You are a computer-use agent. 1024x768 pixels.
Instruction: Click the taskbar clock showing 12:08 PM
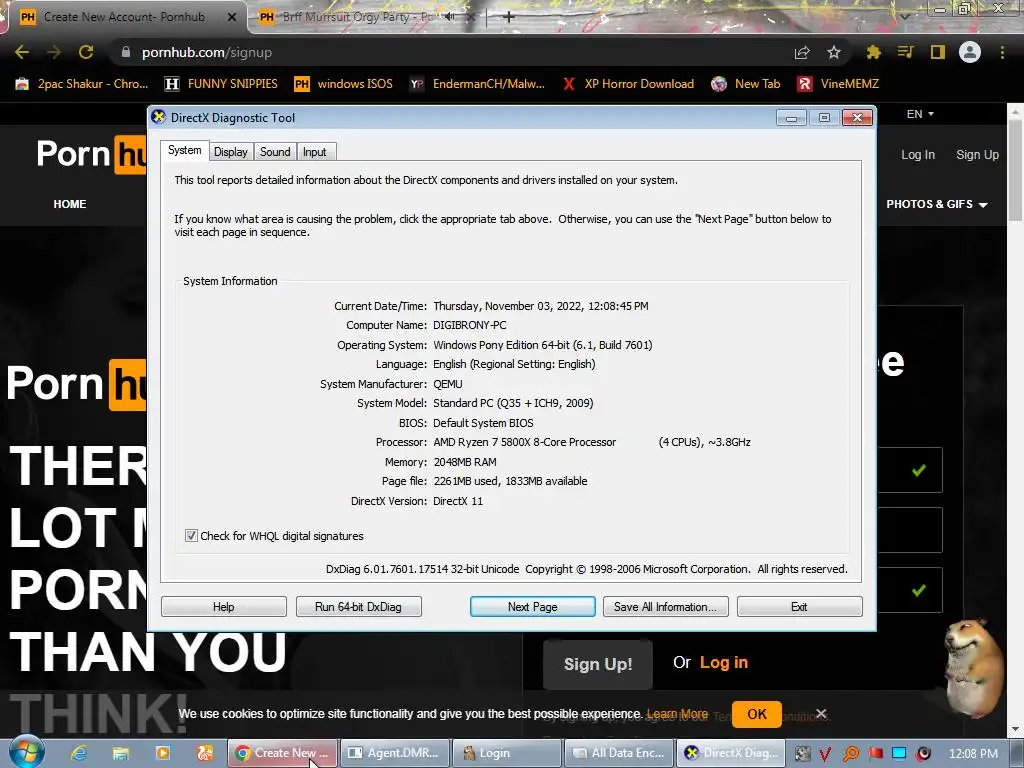click(x=973, y=754)
